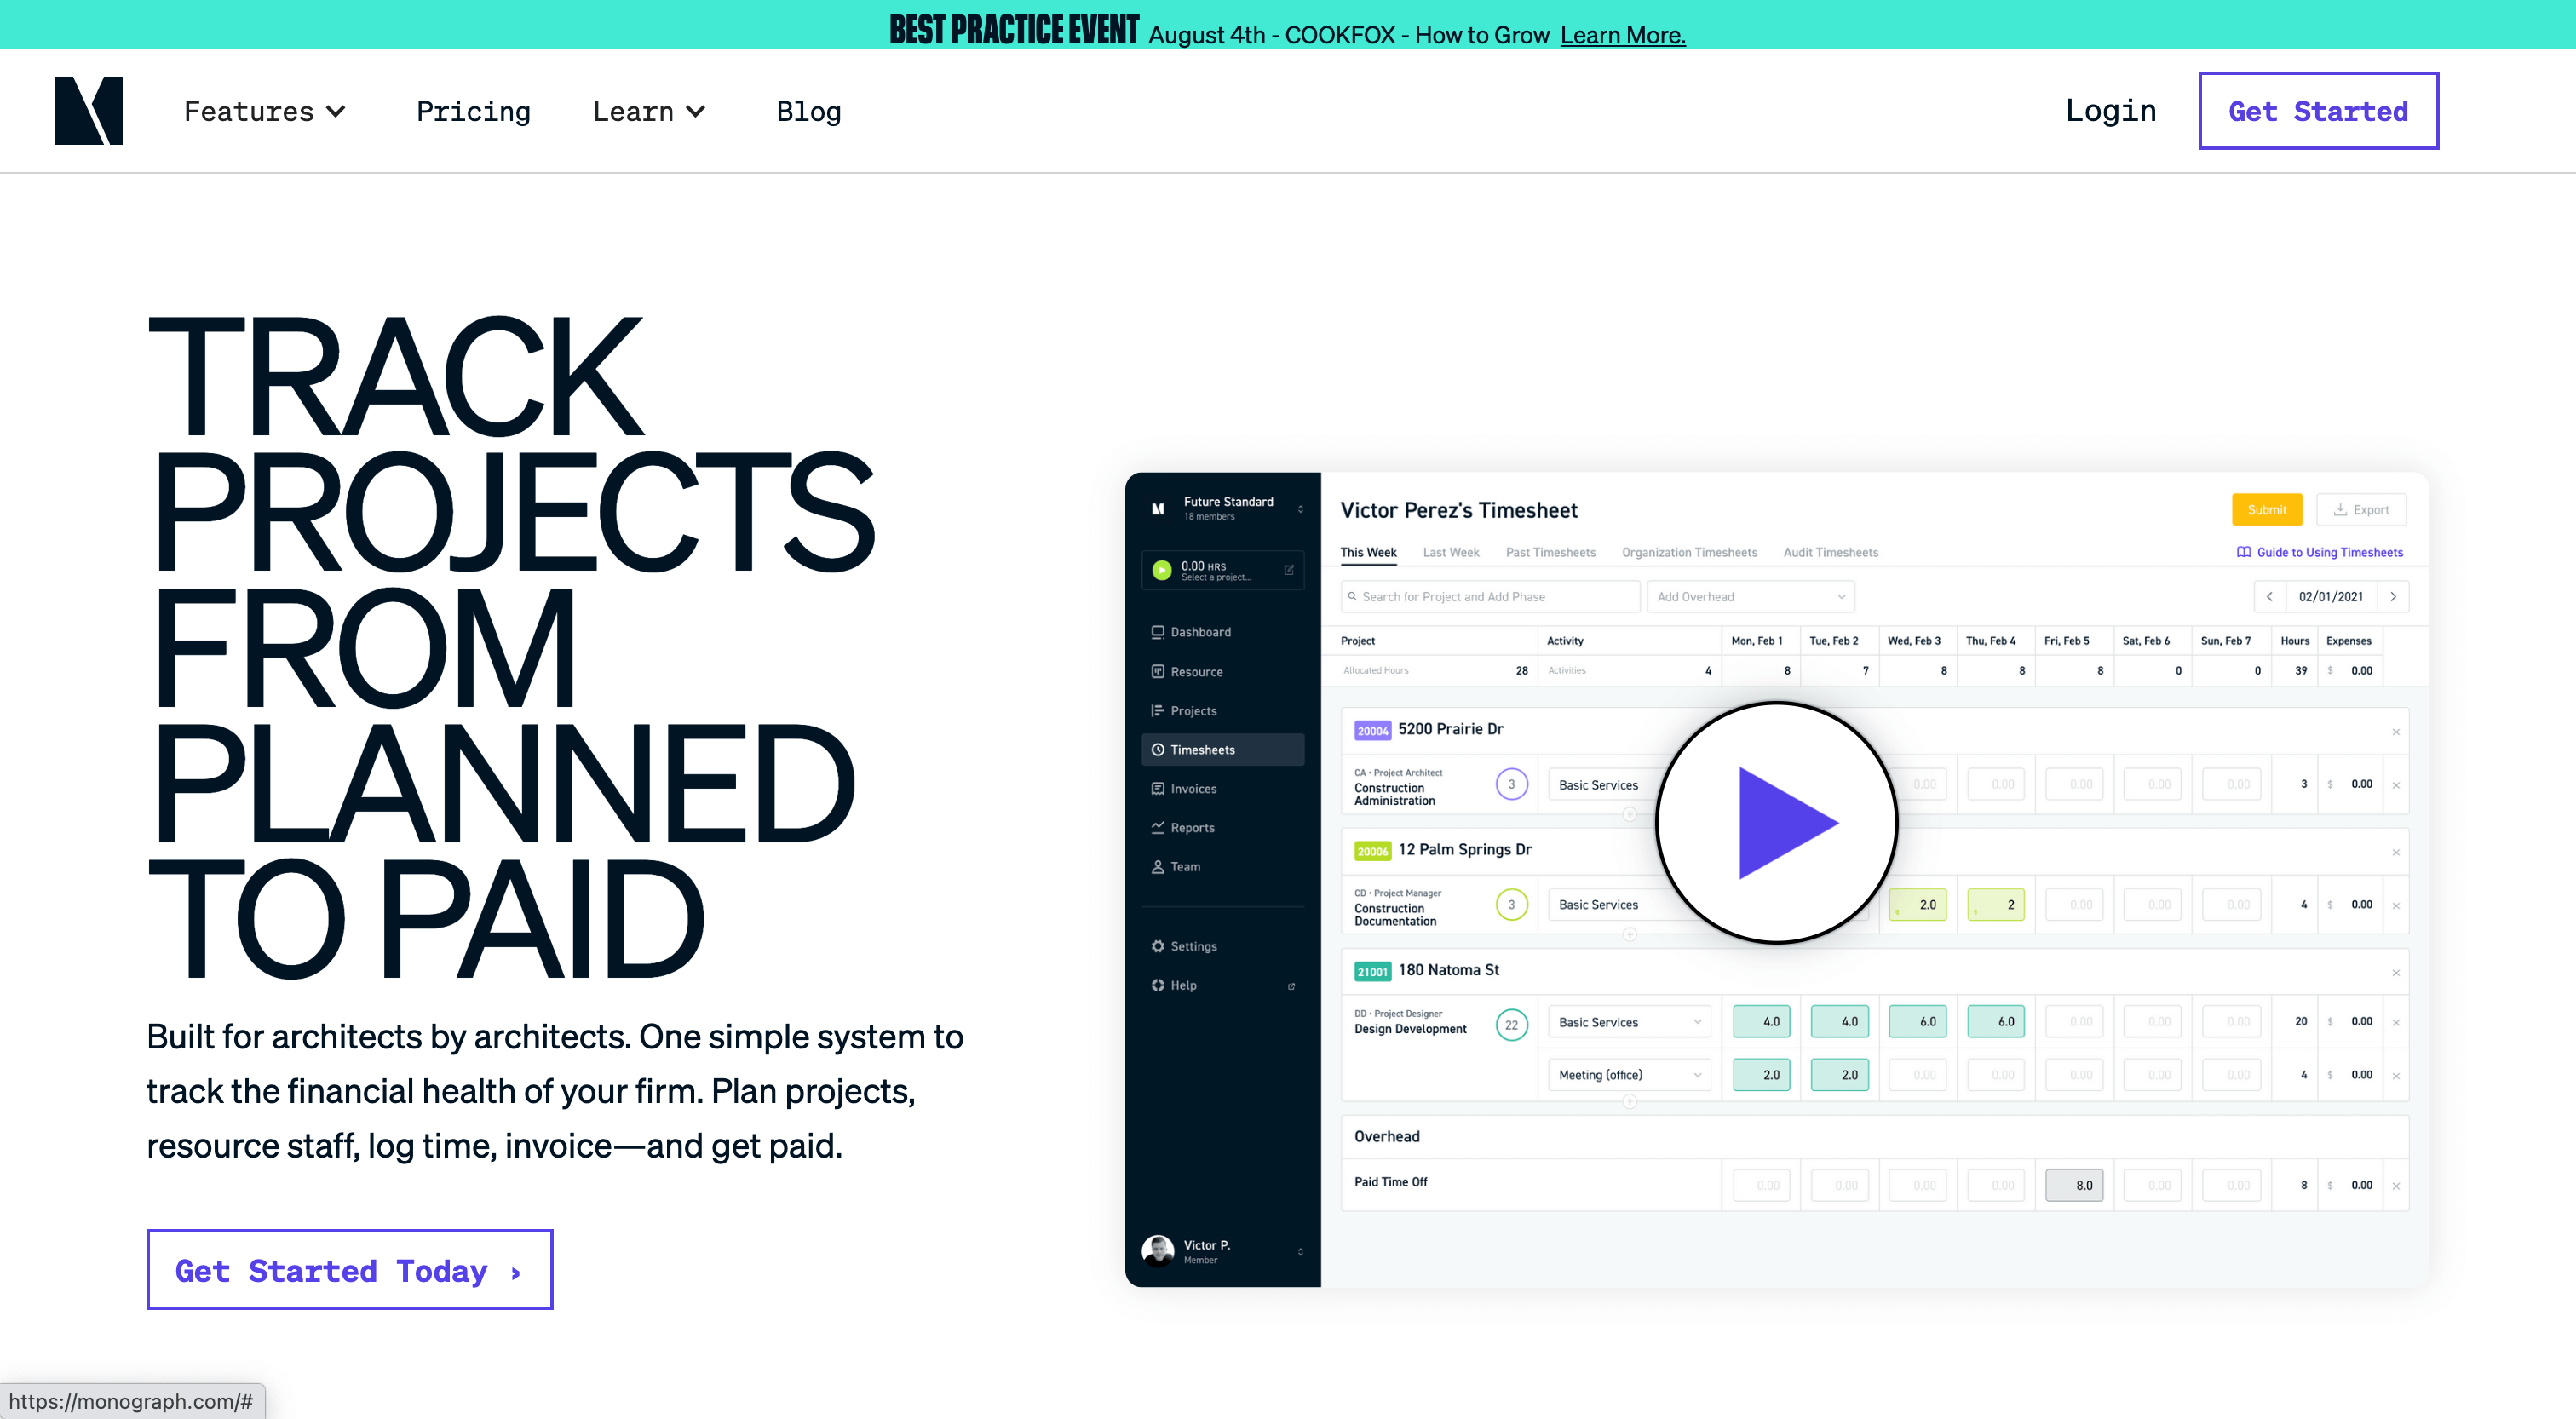The height and width of the screenshot is (1419, 2576).
Task: Click the Get Started Today button
Action: point(349,1270)
